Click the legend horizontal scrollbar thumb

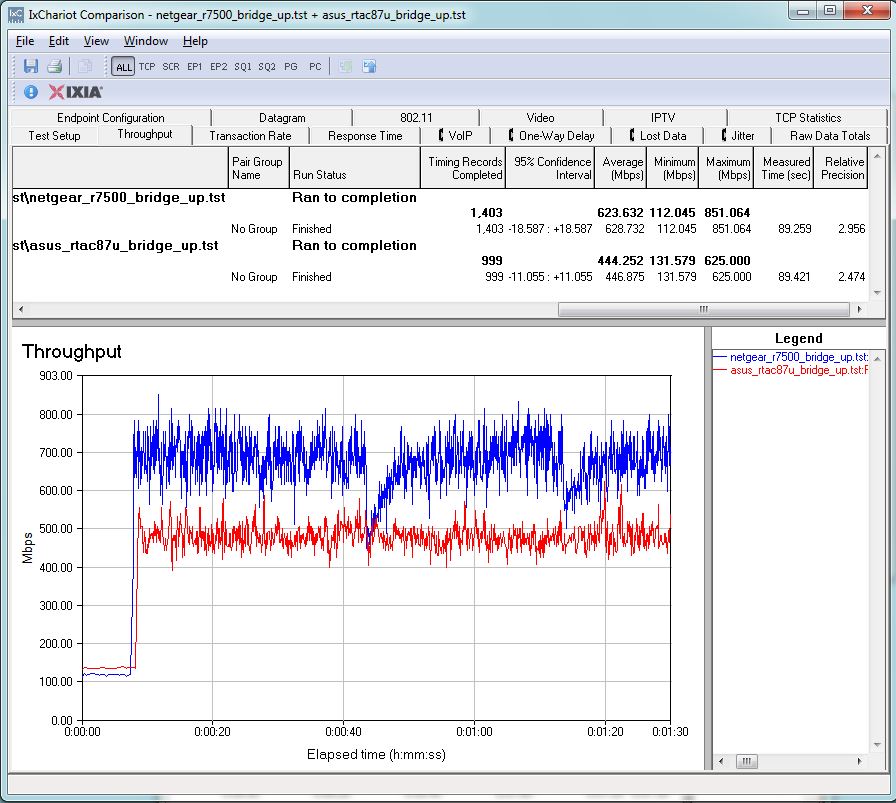click(746, 761)
